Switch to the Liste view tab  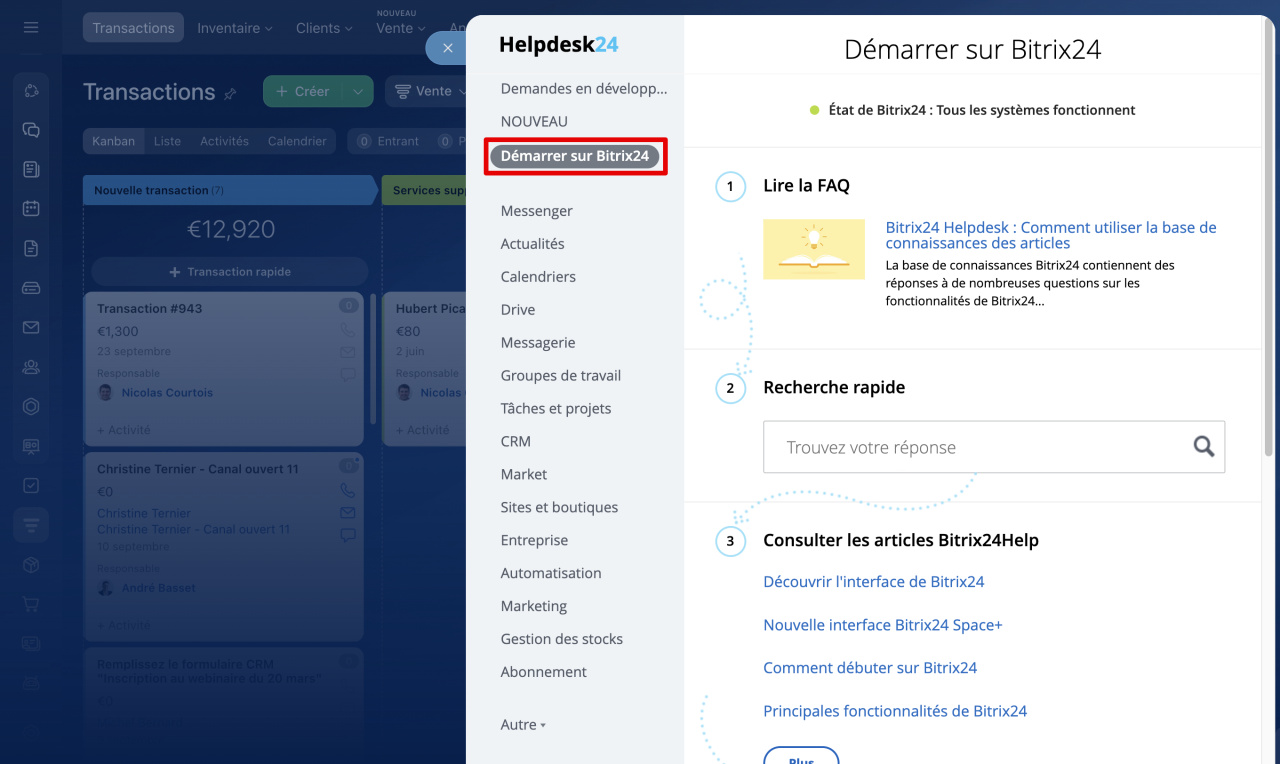[x=167, y=141]
